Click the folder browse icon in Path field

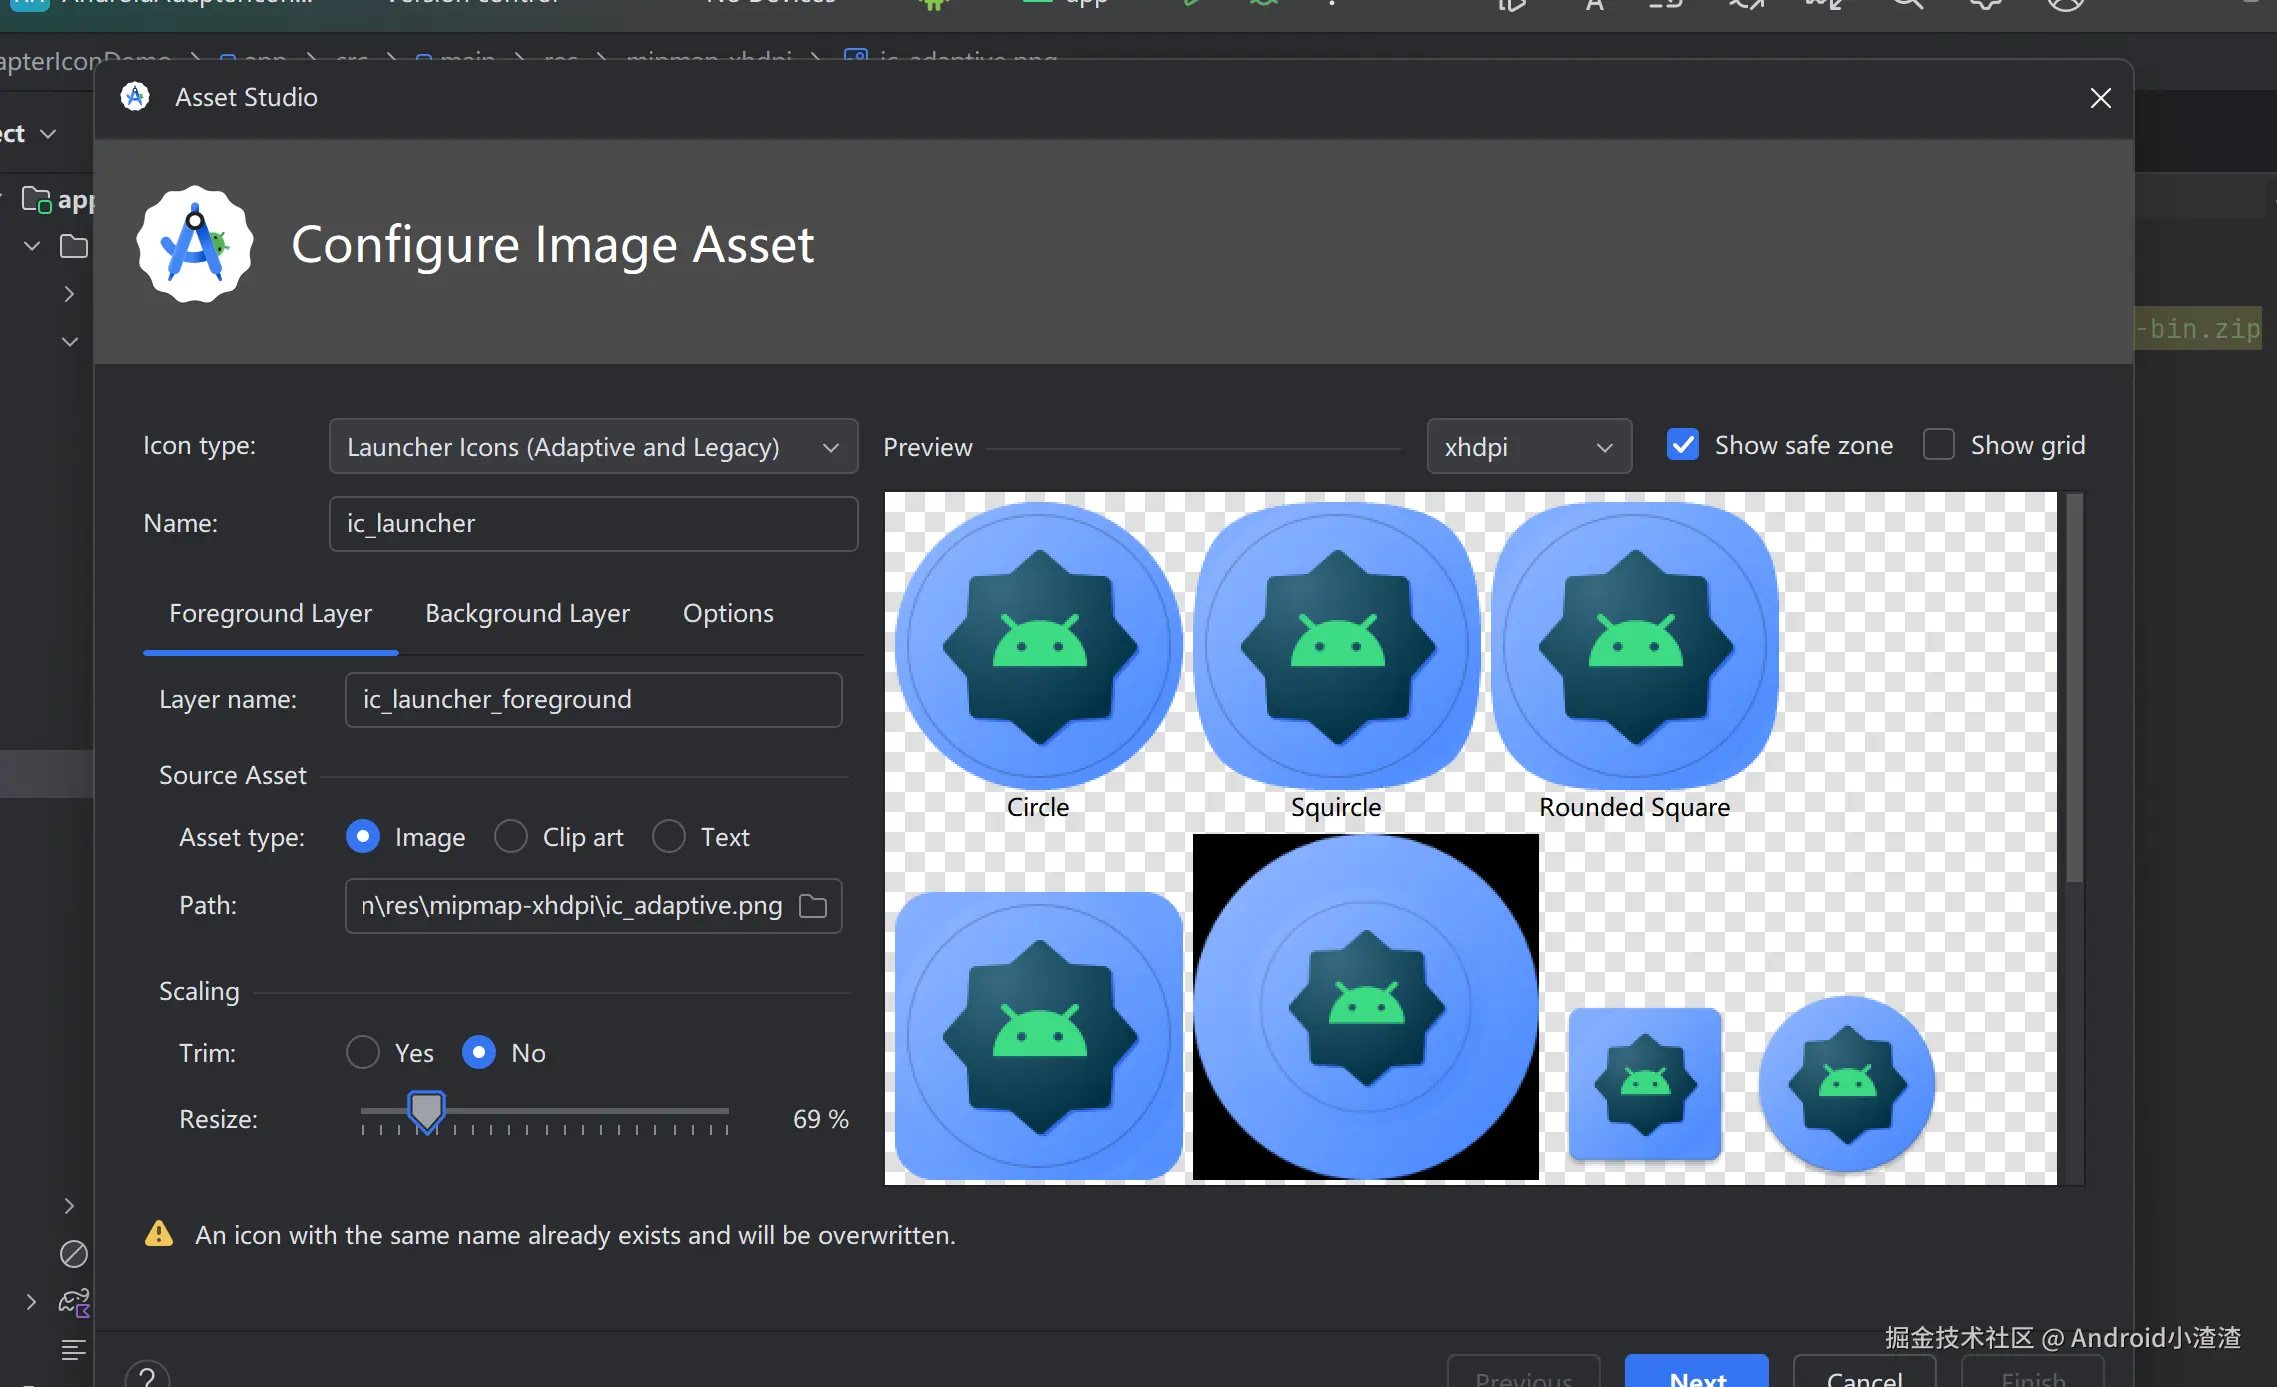point(813,906)
